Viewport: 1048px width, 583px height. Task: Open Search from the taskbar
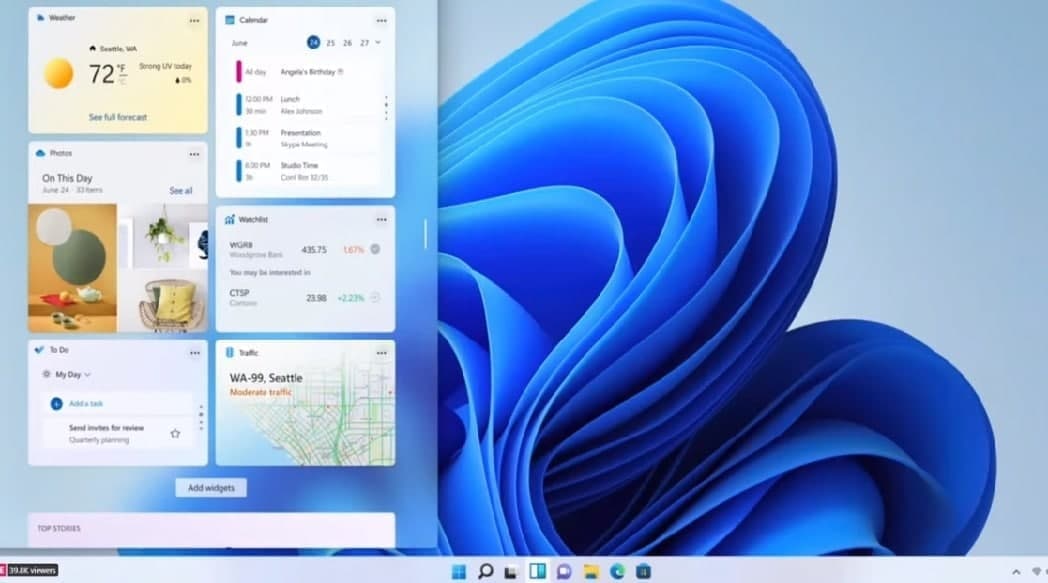[486, 571]
